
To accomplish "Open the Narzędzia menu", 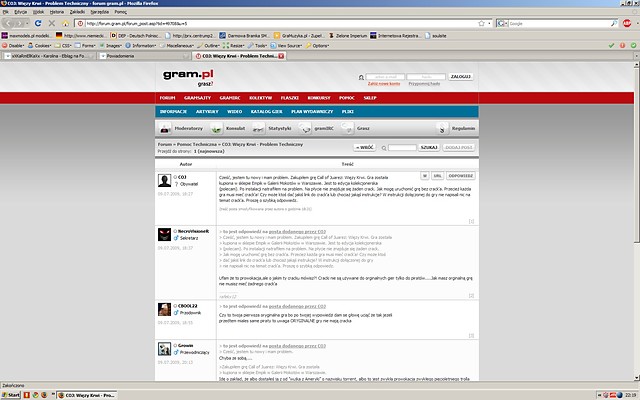I will 100,12.
